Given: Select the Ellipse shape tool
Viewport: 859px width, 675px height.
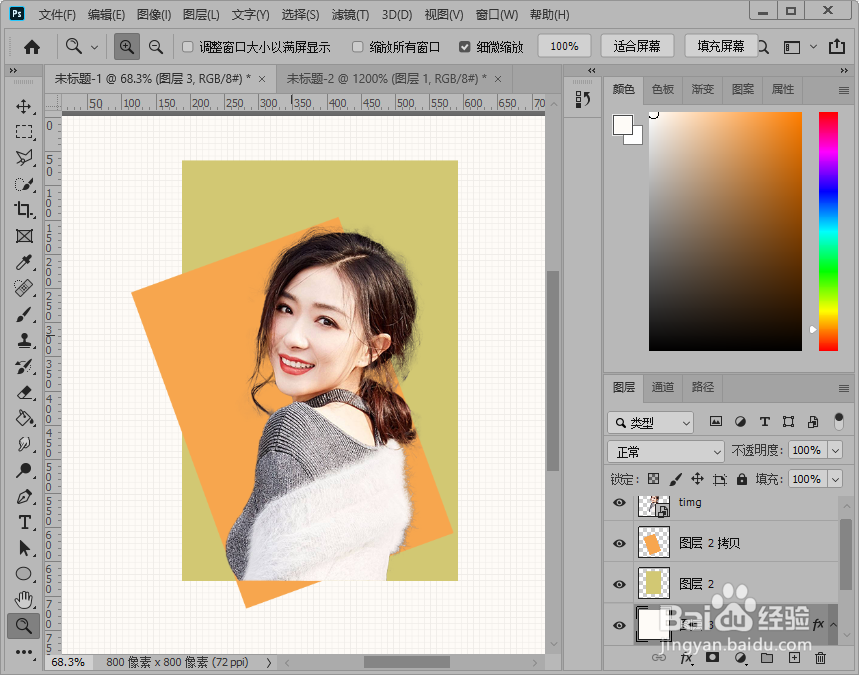Looking at the screenshot, I should [x=24, y=574].
